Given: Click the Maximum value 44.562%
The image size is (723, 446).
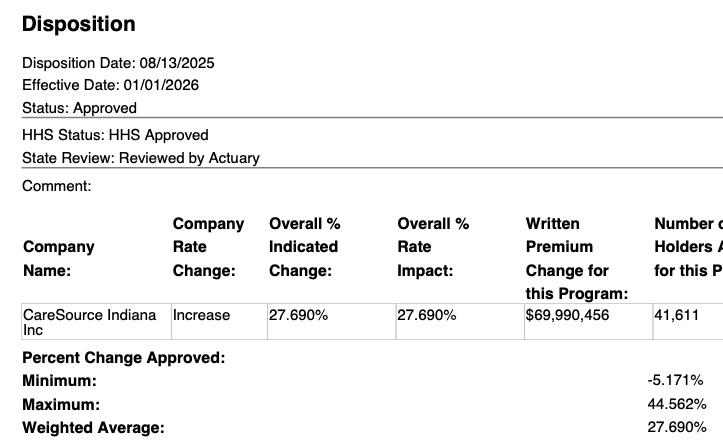Looking at the screenshot, I should [677, 405].
